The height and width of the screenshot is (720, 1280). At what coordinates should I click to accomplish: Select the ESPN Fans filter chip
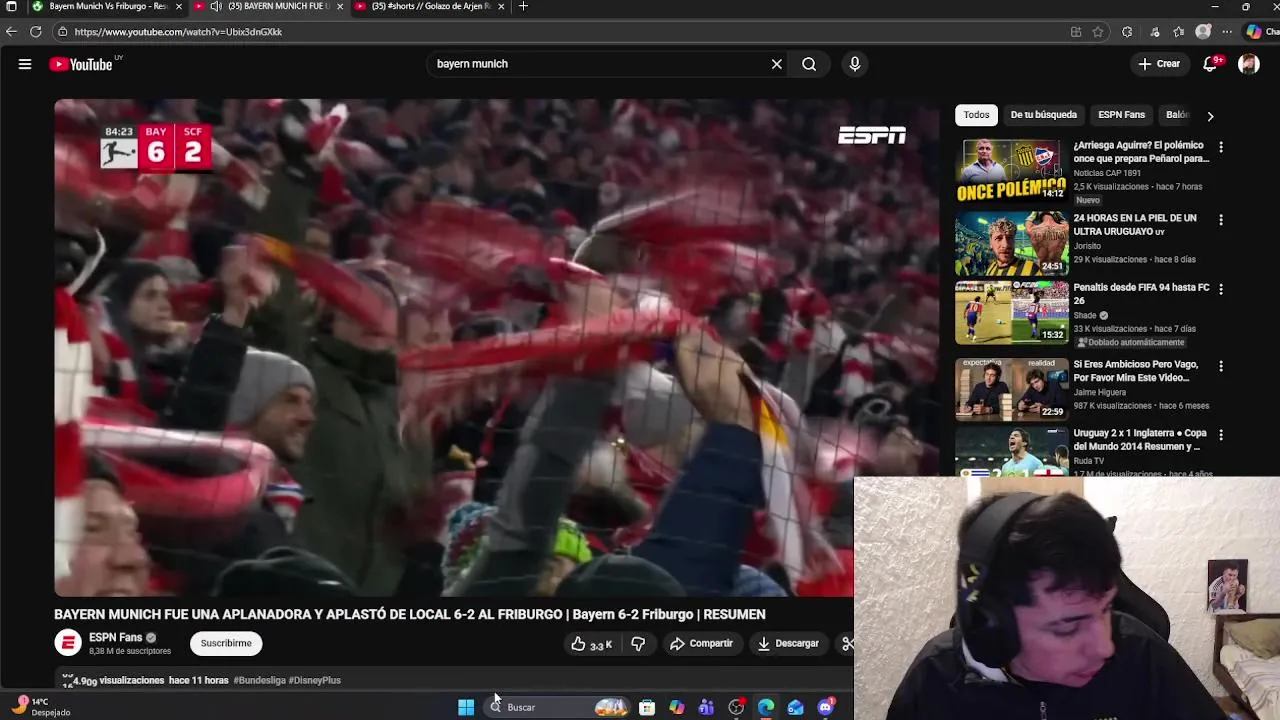coord(1121,115)
